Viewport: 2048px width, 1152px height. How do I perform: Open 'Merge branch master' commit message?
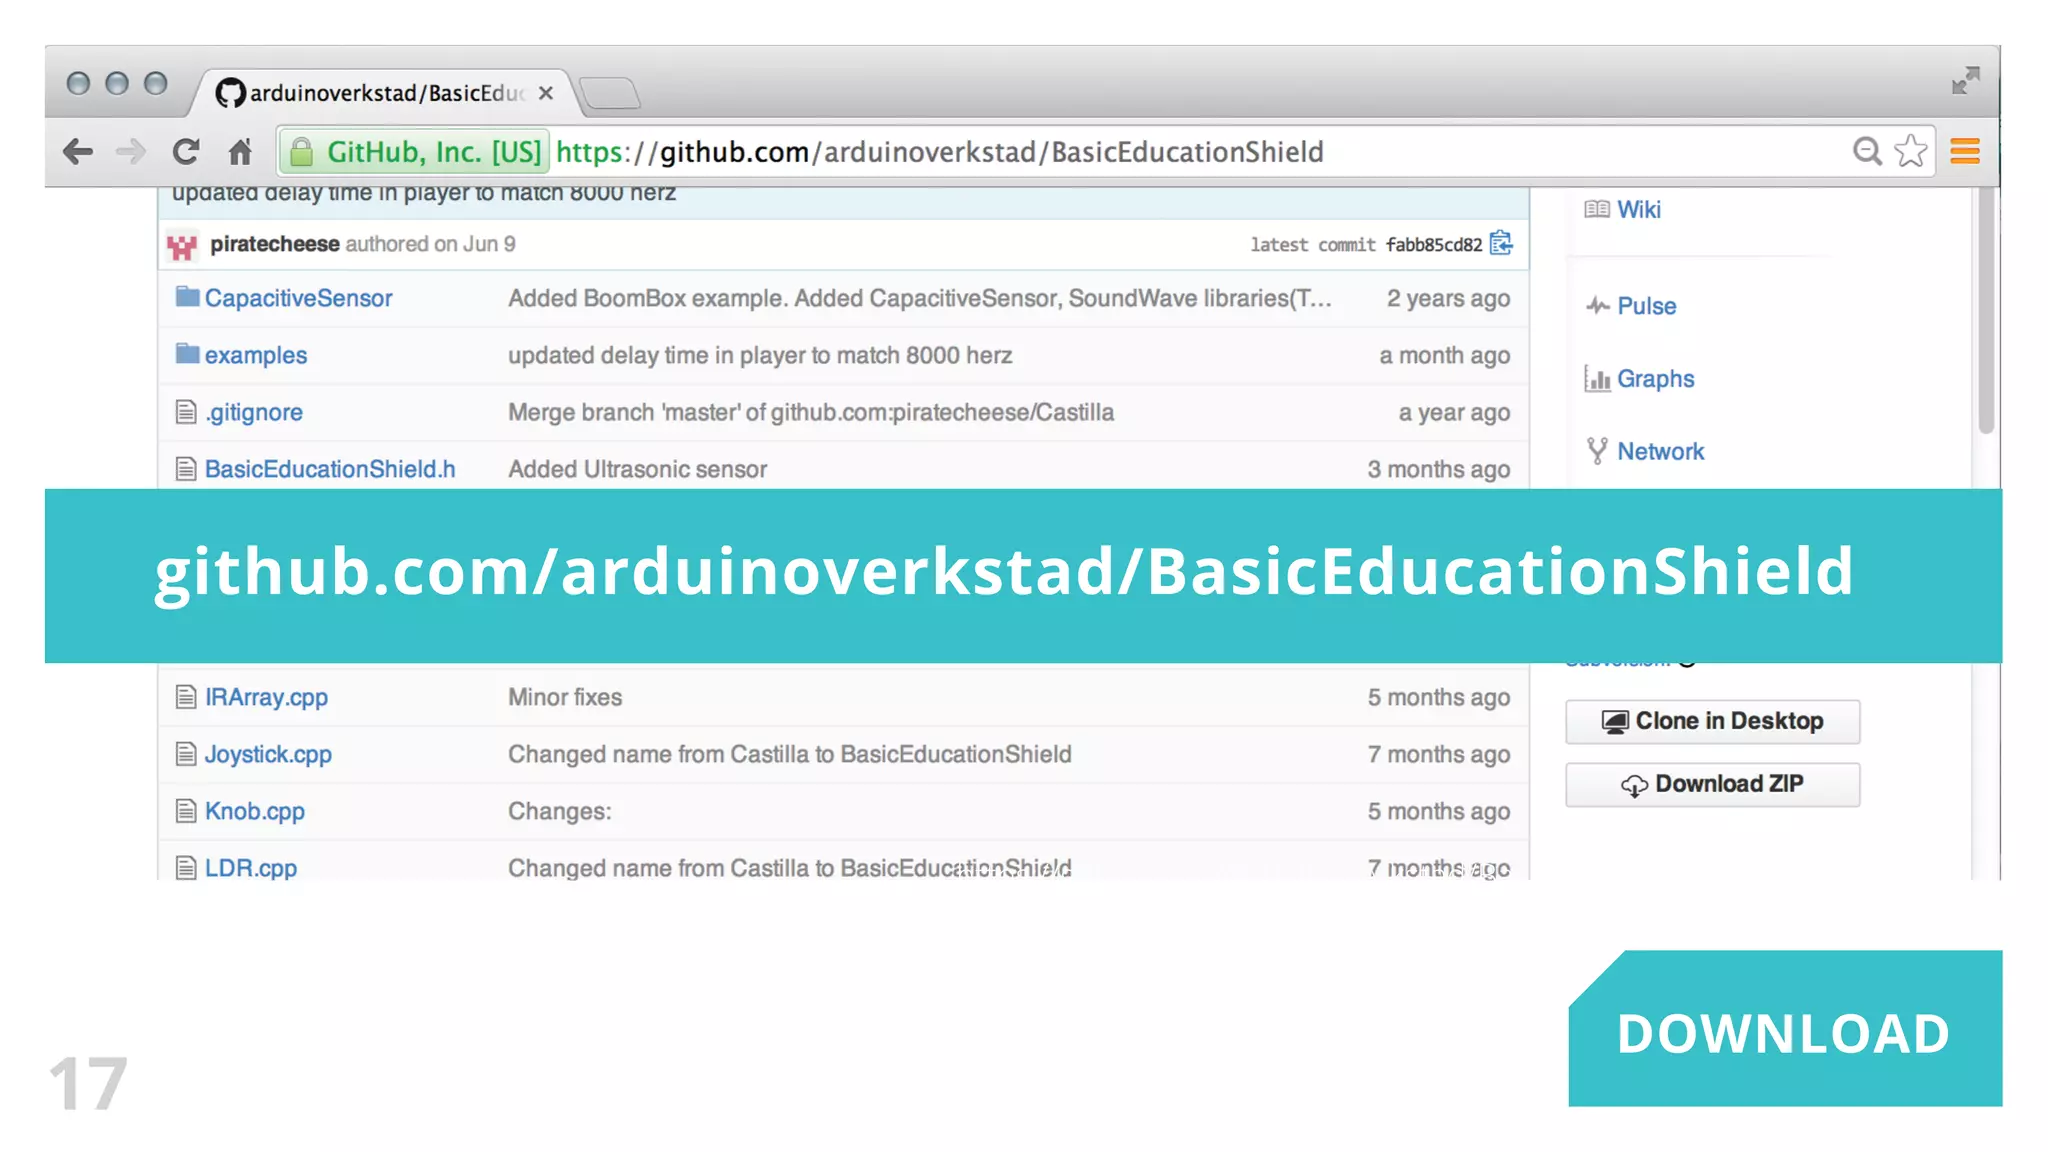811,412
